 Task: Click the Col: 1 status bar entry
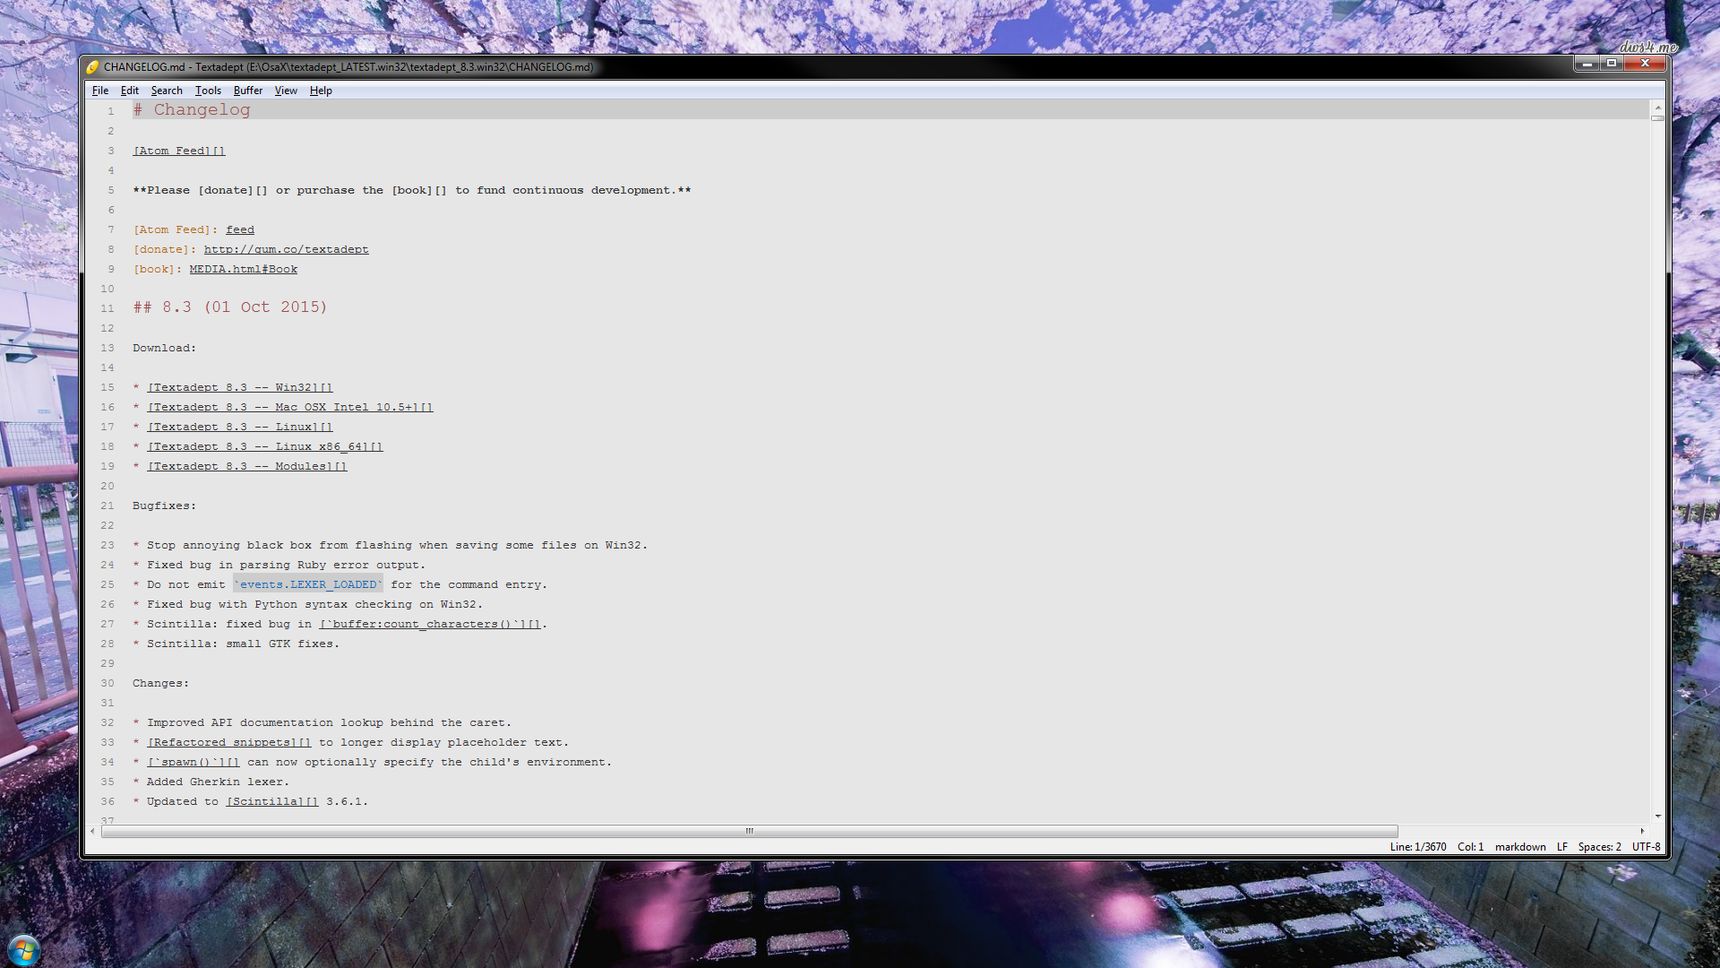pyautogui.click(x=1471, y=847)
